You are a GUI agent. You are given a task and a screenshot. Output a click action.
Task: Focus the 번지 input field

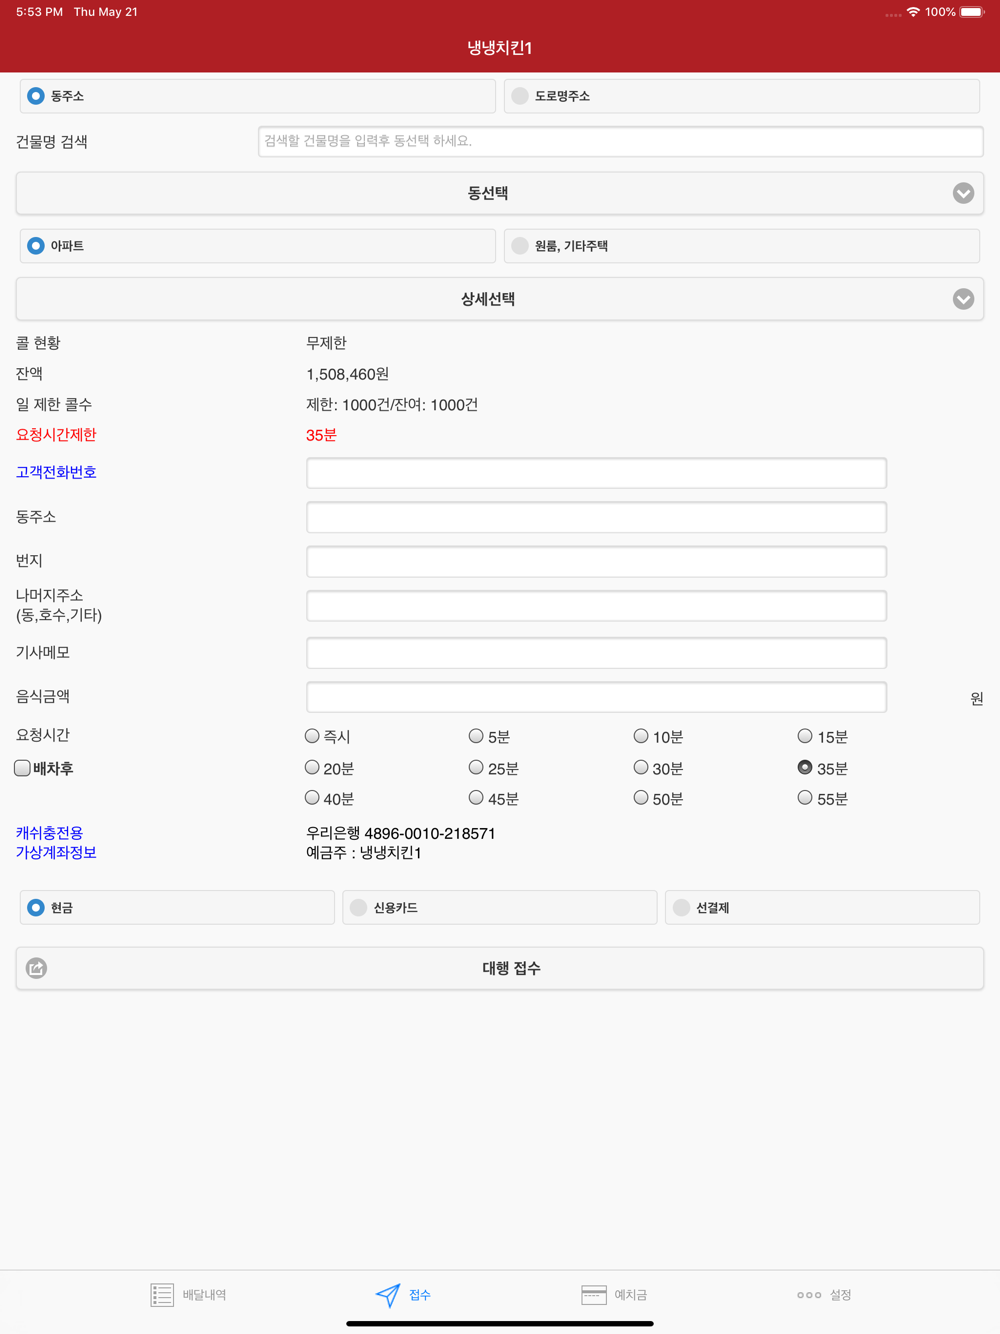pyautogui.click(x=596, y=561)
